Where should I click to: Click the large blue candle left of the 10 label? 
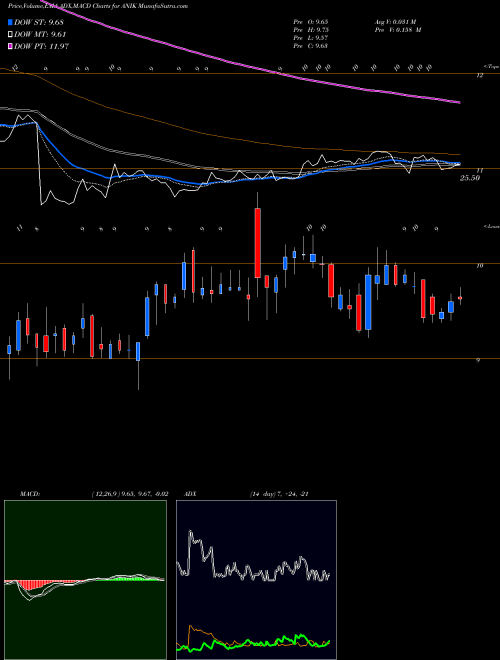point(368,302)
